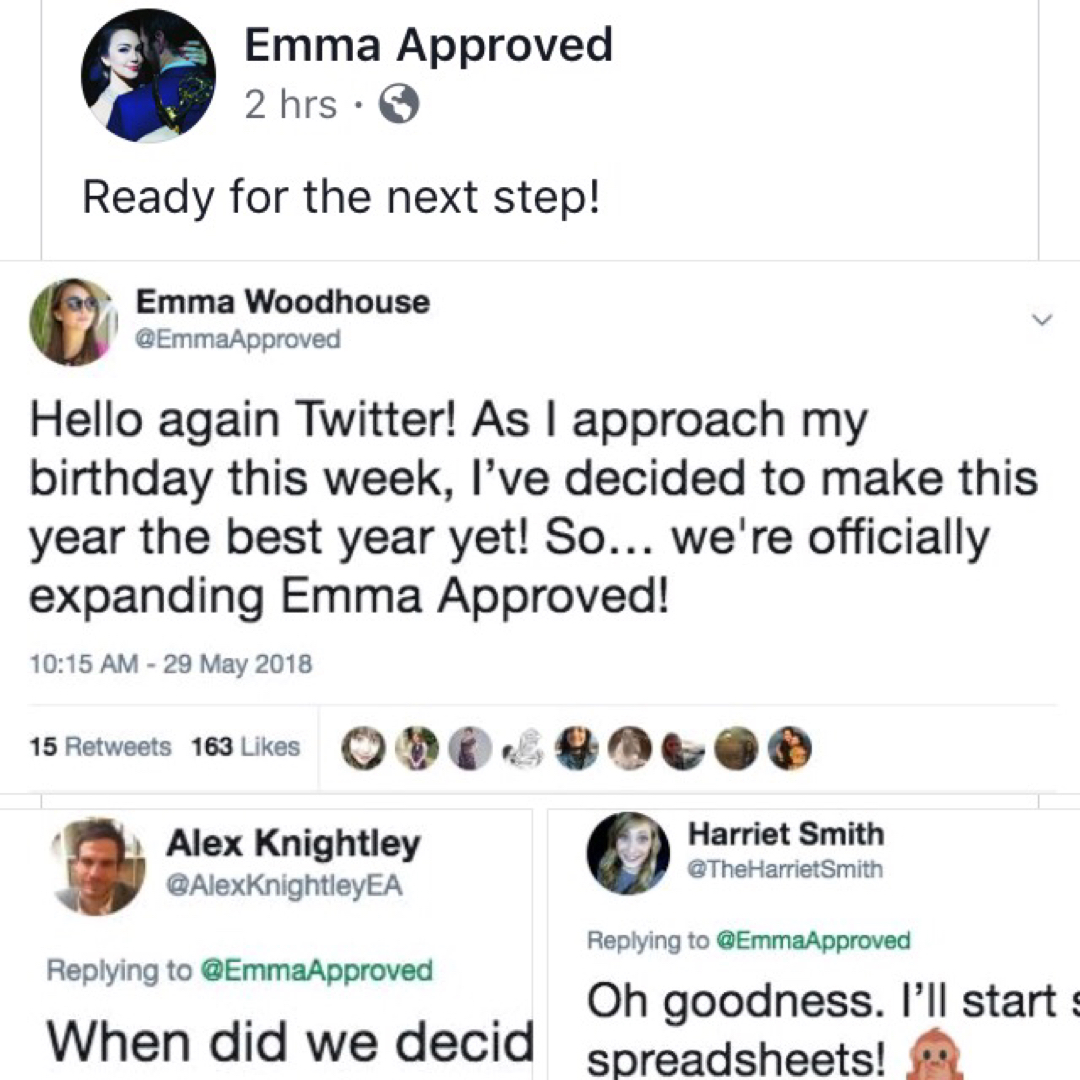Click Alex Knightley's profile photo
Viewport: 1080px width, 1080px height.
98,866
